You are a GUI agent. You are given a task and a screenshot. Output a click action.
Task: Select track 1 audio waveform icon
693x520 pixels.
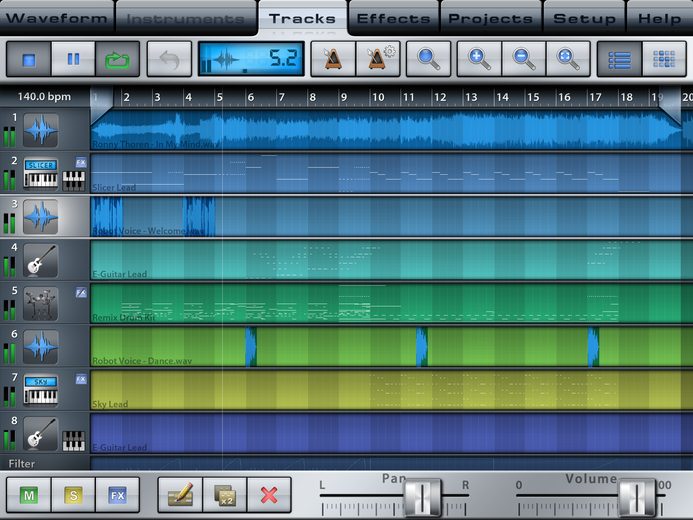pyautogui.click(x=41, y=130)
